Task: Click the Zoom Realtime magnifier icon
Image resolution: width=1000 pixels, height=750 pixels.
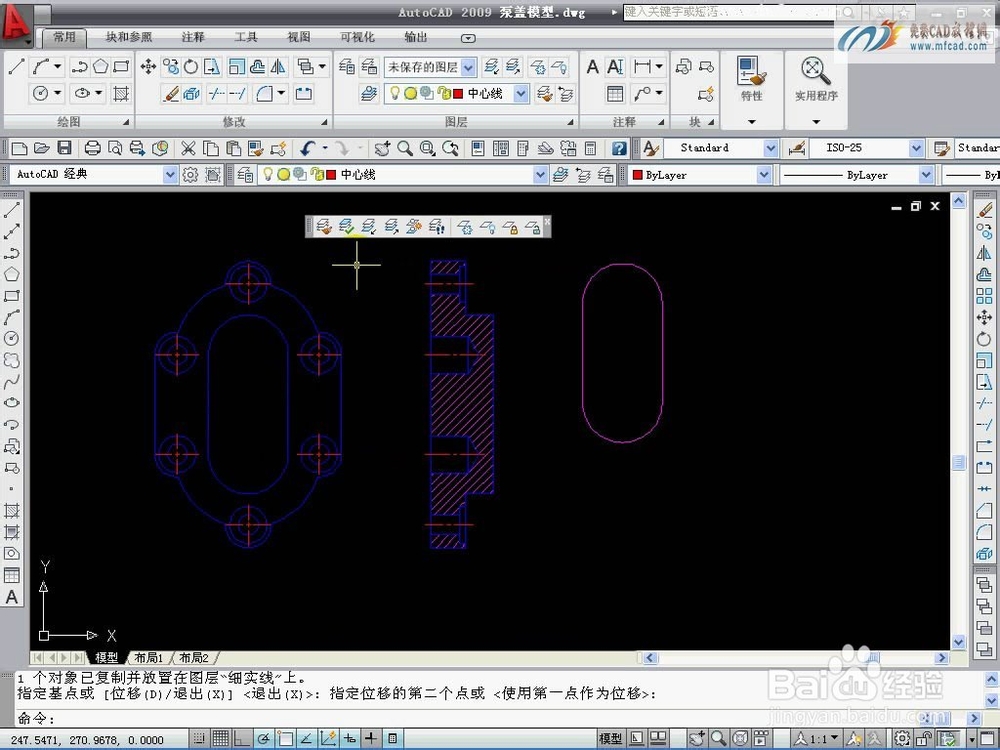Action: [x=404, y=149]
